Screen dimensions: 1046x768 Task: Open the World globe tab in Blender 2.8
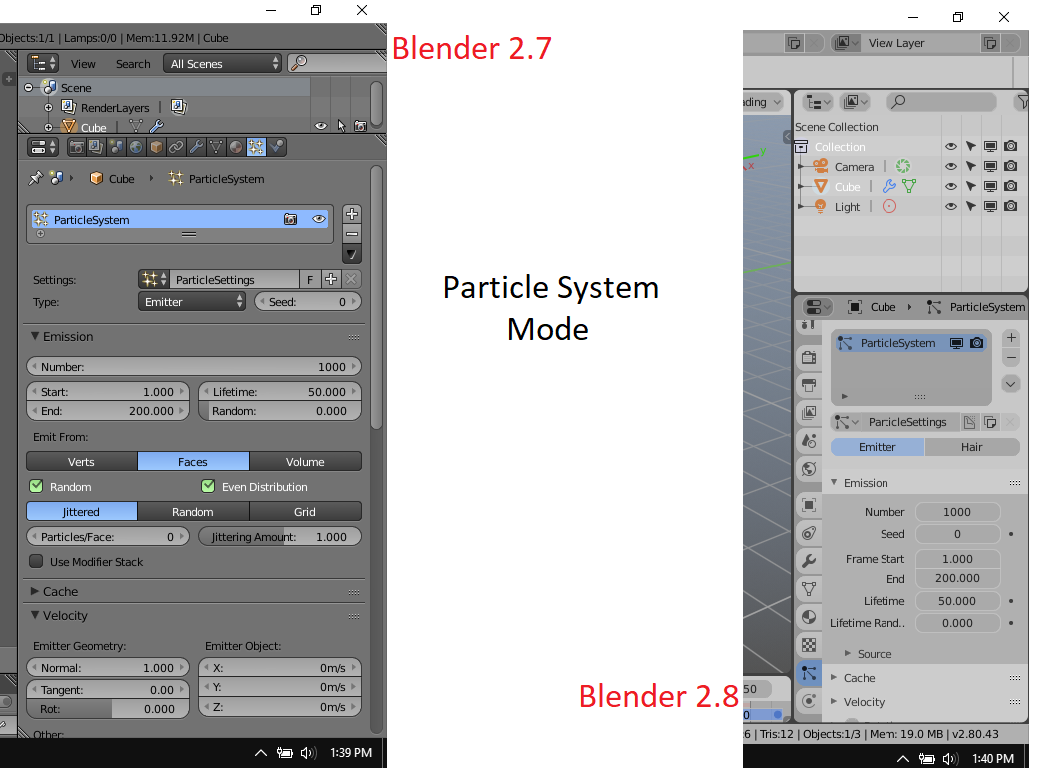coord(809,469)
